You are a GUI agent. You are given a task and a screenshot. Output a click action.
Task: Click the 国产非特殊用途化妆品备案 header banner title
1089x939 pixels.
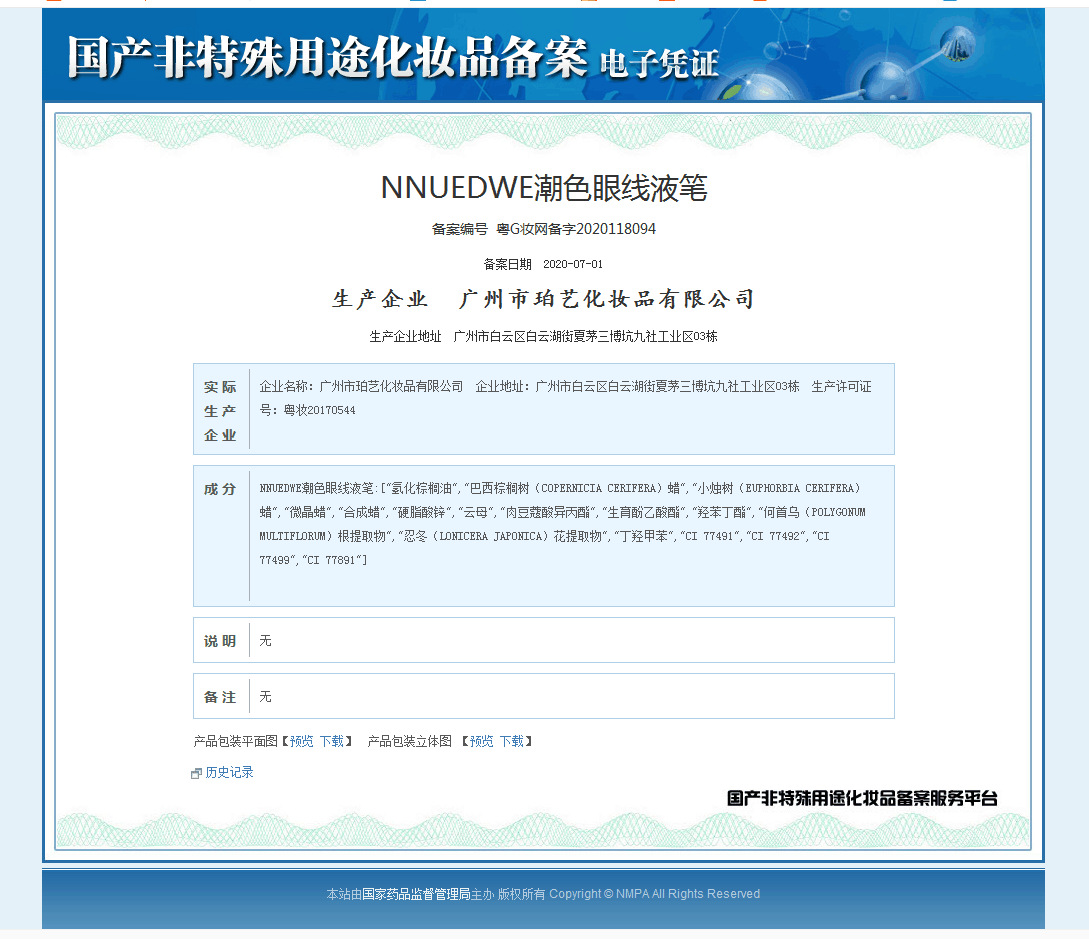click(327, 59)
